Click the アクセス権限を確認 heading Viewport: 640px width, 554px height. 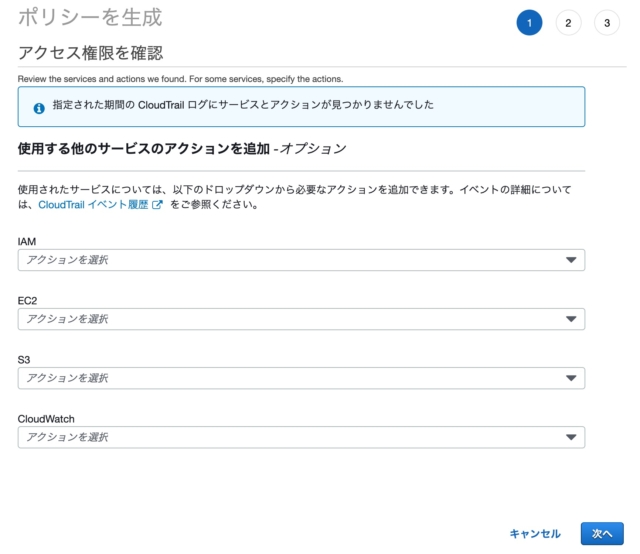tap(91, 53)
